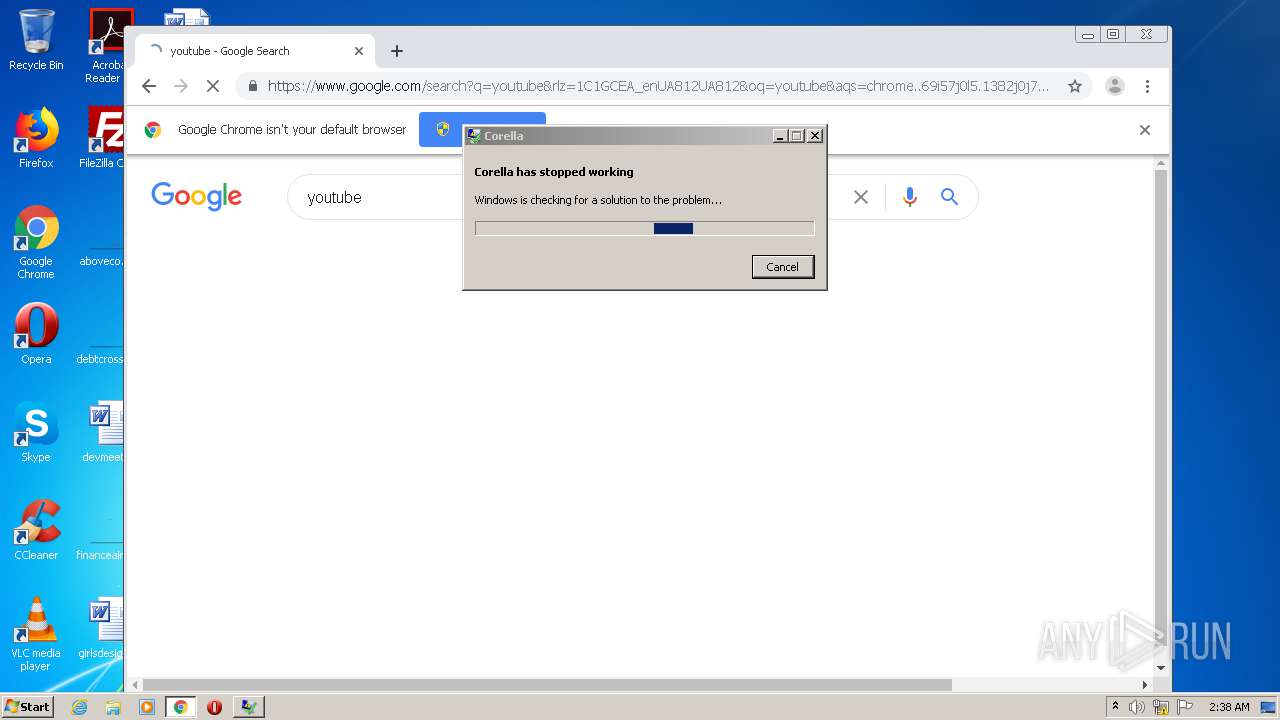
Task: Select Acrobat Reader desktop icon
Action: 106,45
